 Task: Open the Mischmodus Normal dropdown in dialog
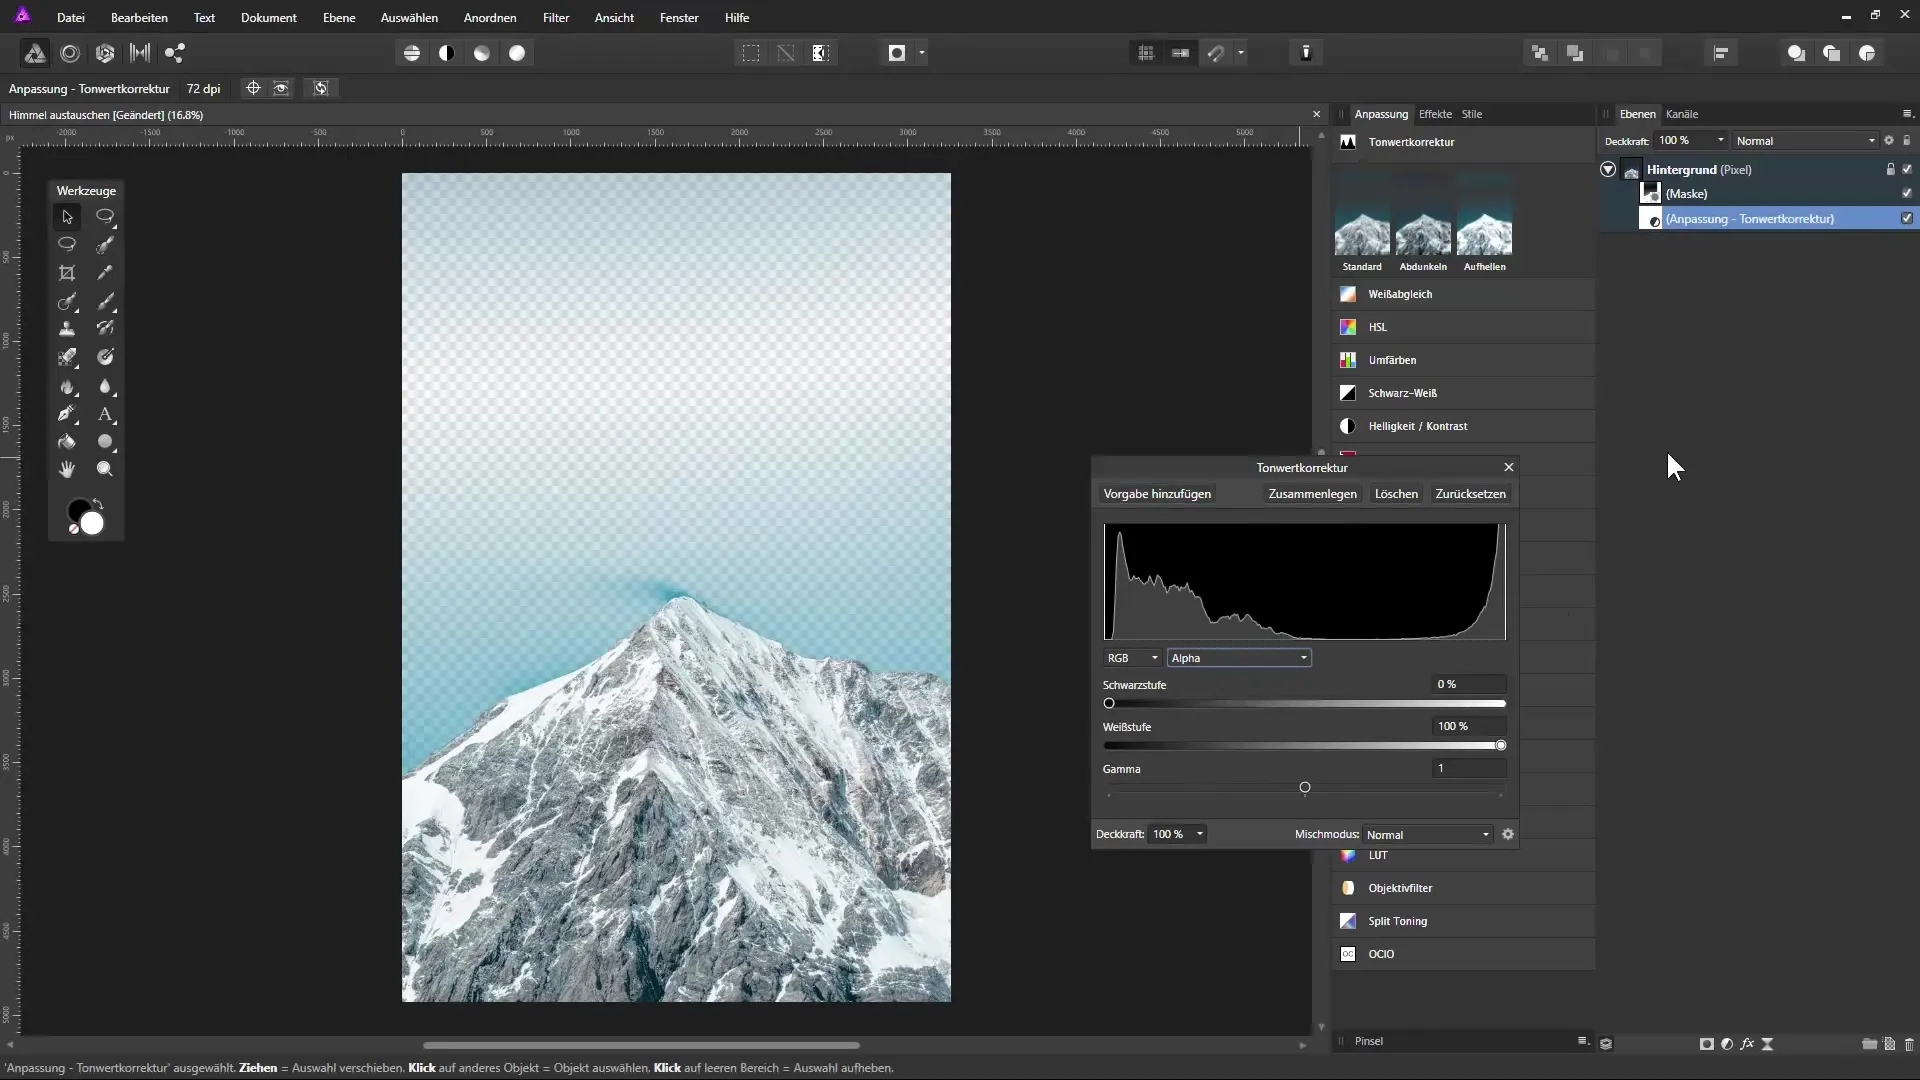(1428, 834)
